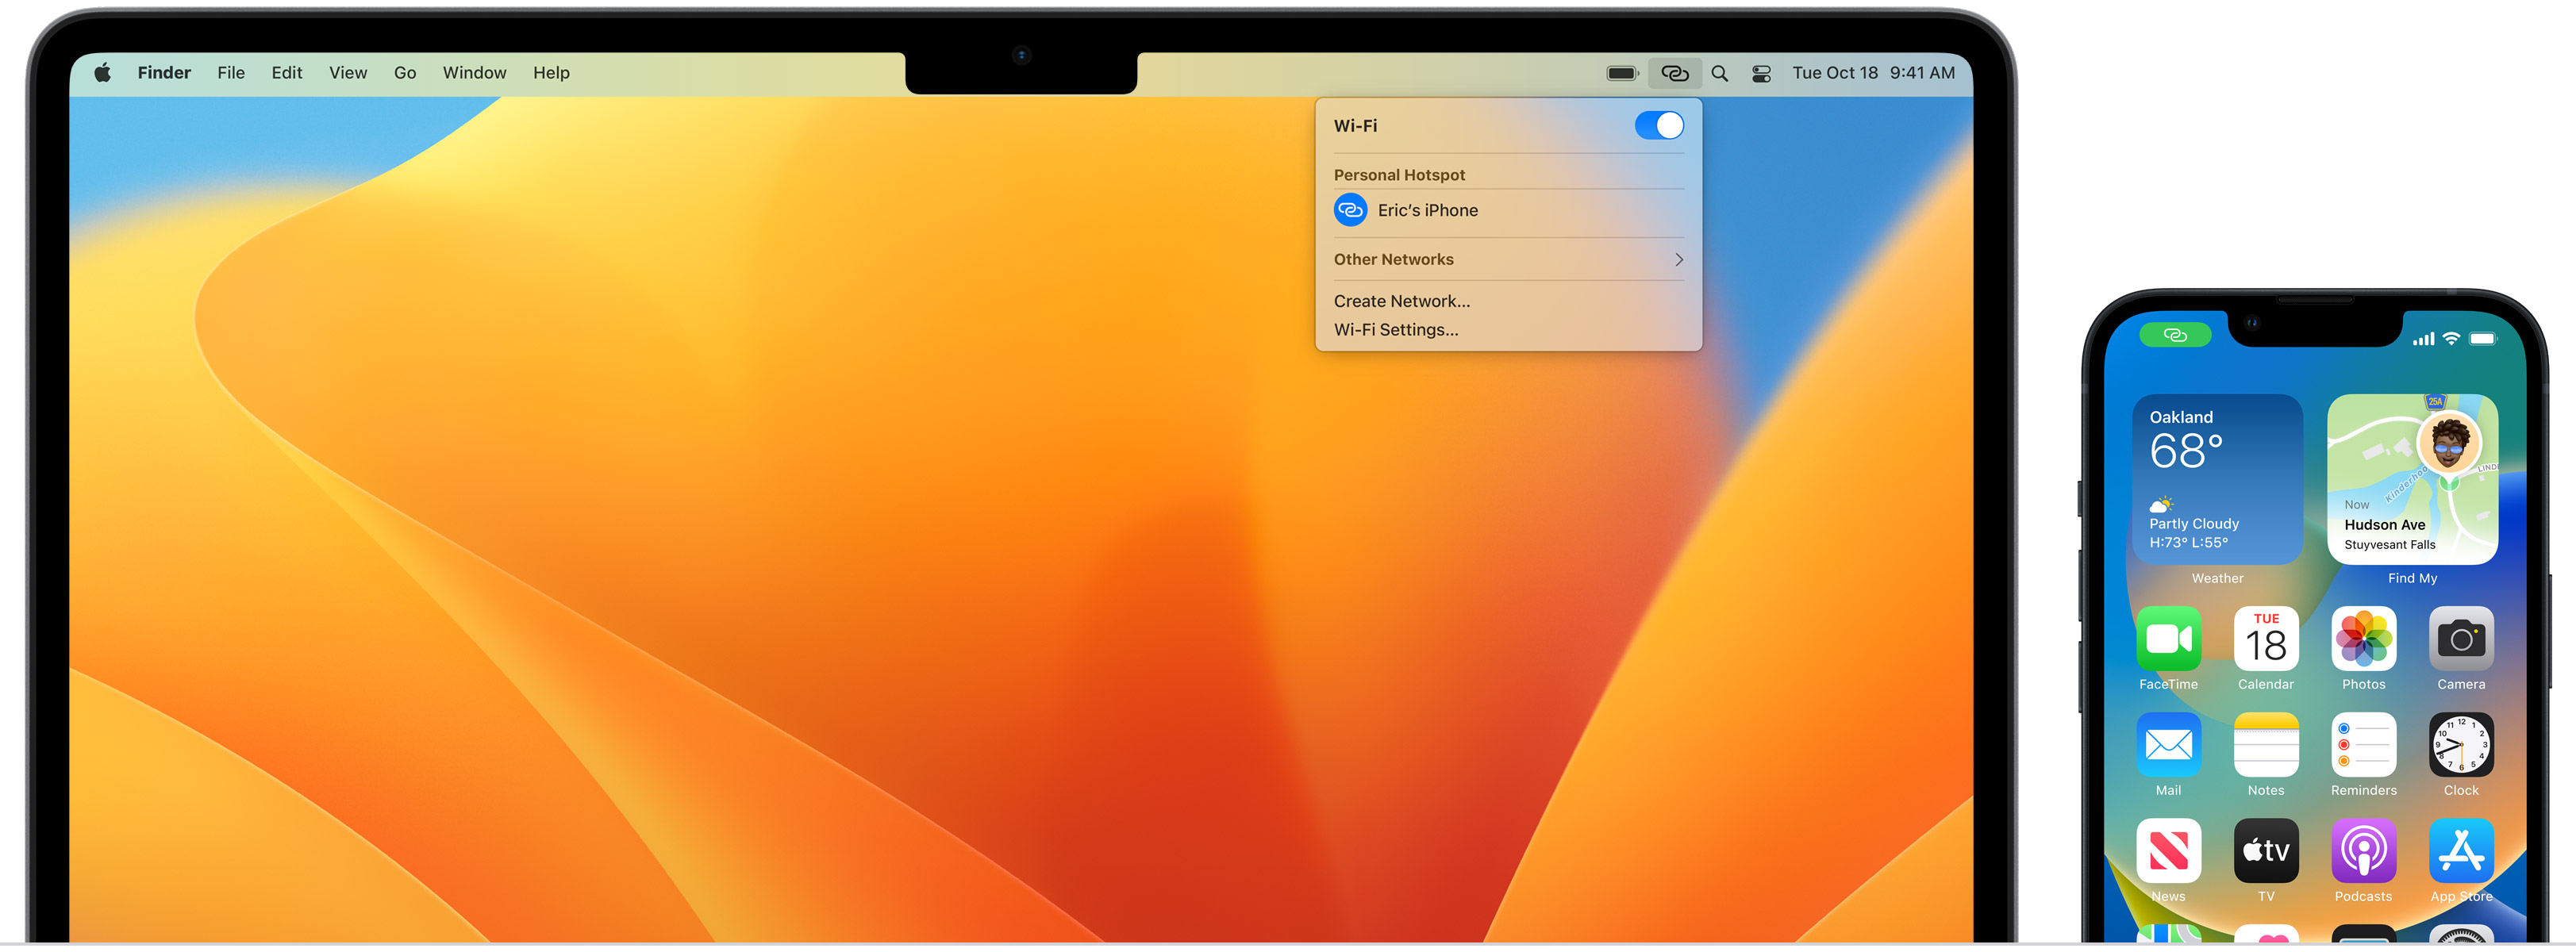2576x952 pixels.
Task: Click the Personal Hotspot menu bar icon
Action: coord(1674,73)
